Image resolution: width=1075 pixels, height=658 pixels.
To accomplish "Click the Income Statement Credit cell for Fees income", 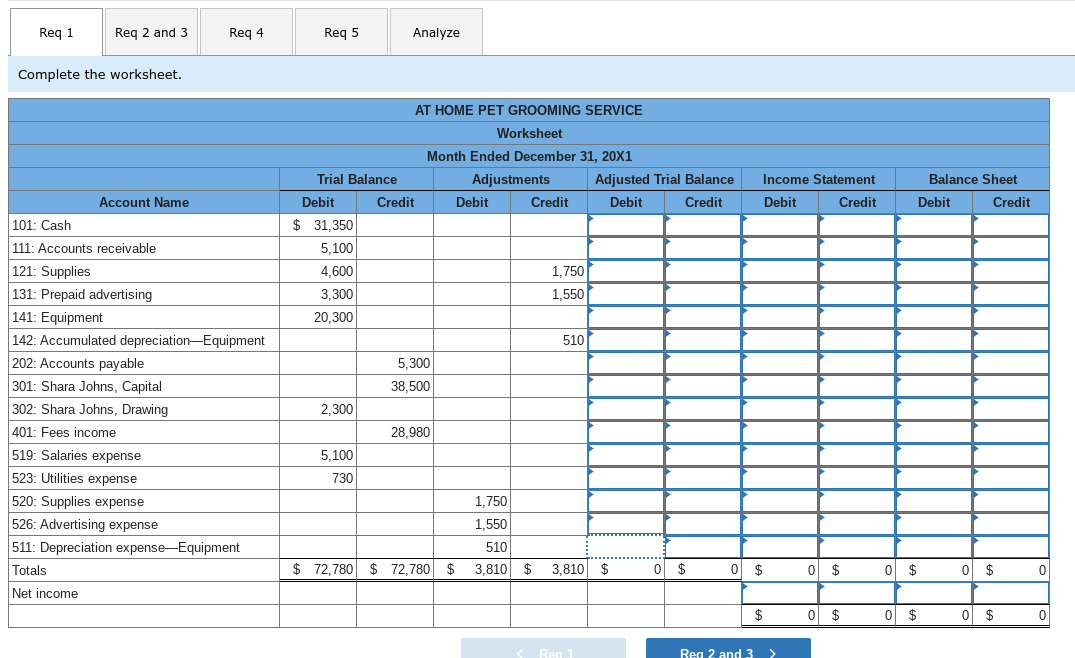I will (857, 432).
